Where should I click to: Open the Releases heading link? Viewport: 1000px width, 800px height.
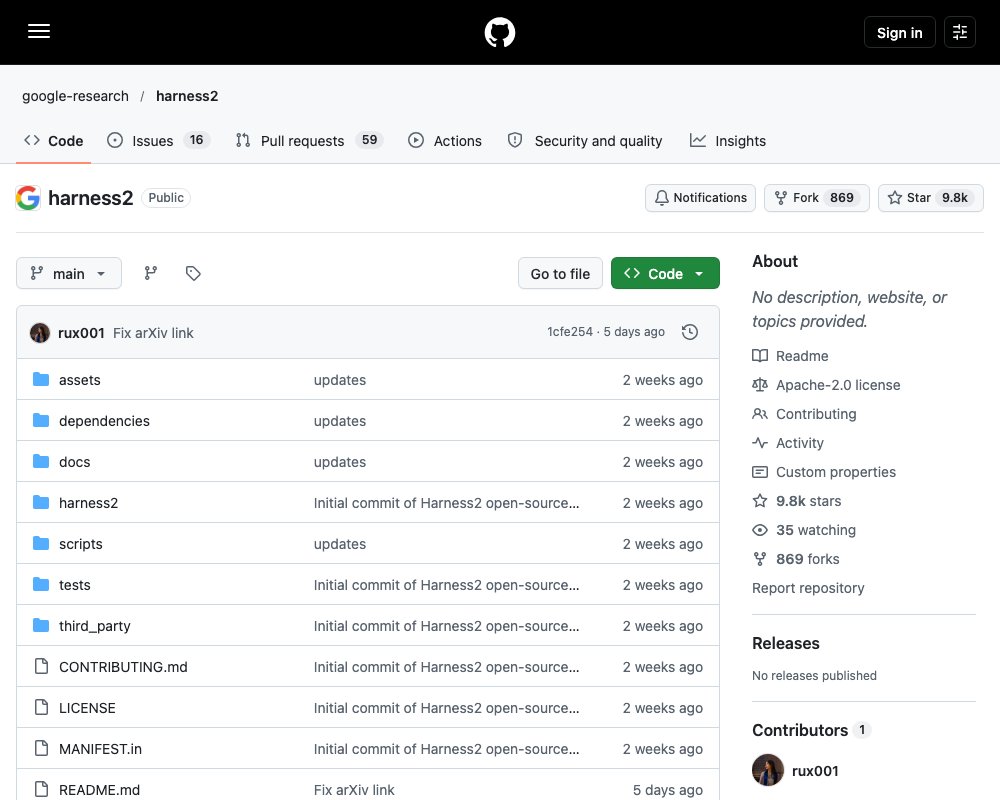[786, 644]
